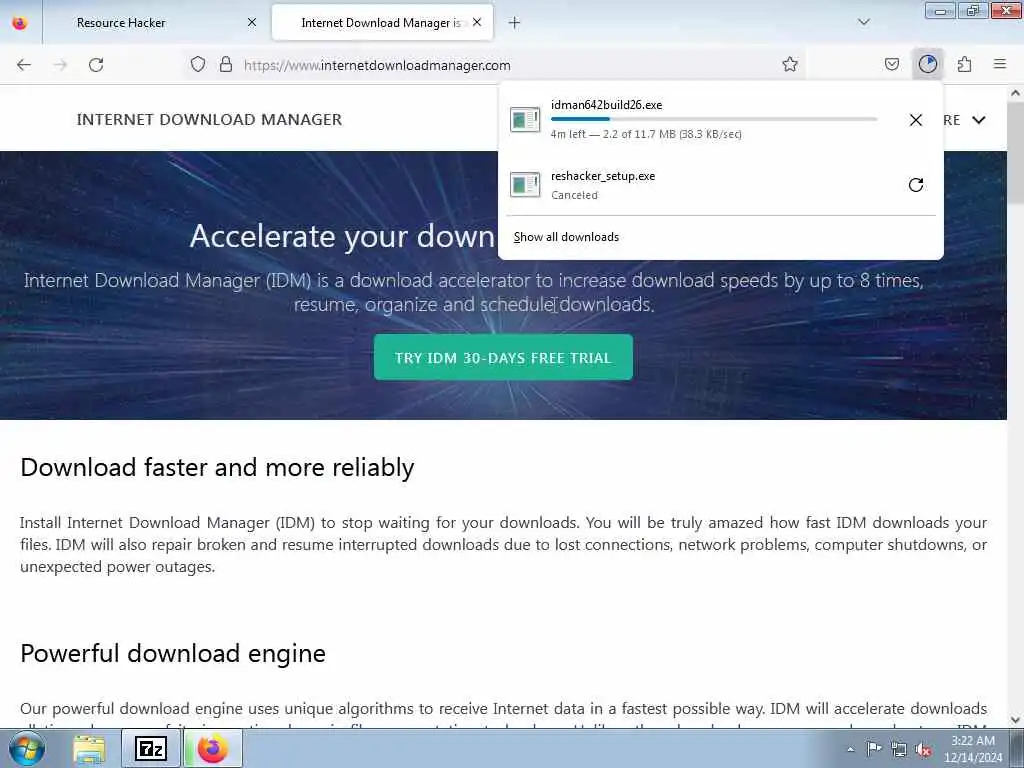Bookmark this page with the star
The image size is (1024, 768).
point(790,64)
